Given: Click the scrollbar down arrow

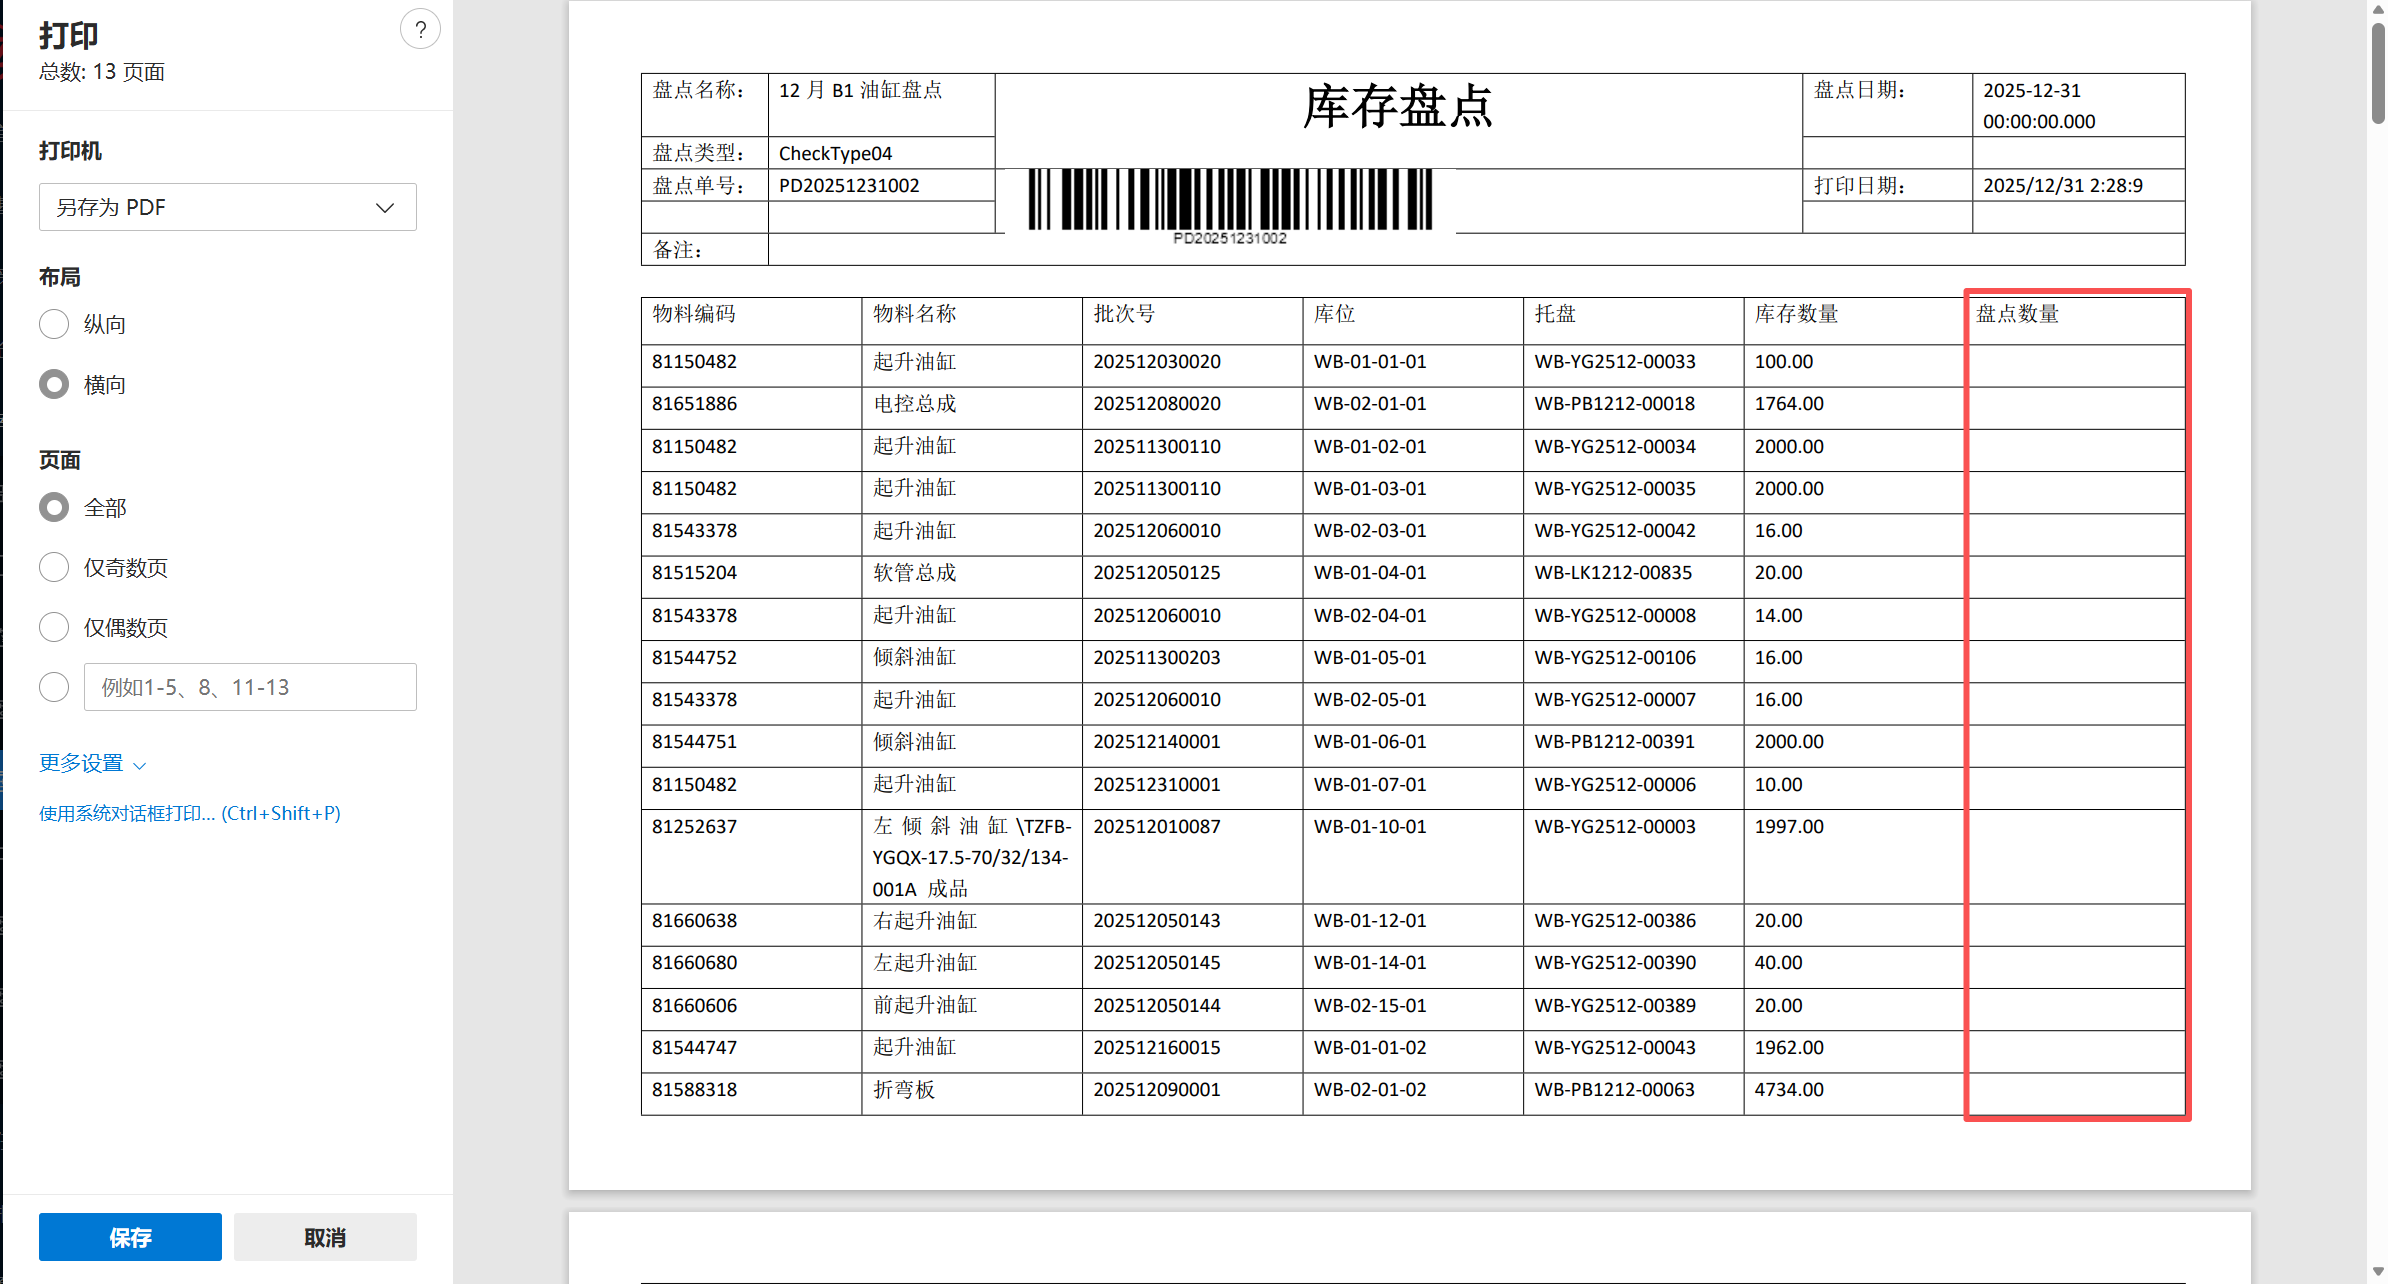Looking at the screenshot, I should click(x=2377, y=1272).
